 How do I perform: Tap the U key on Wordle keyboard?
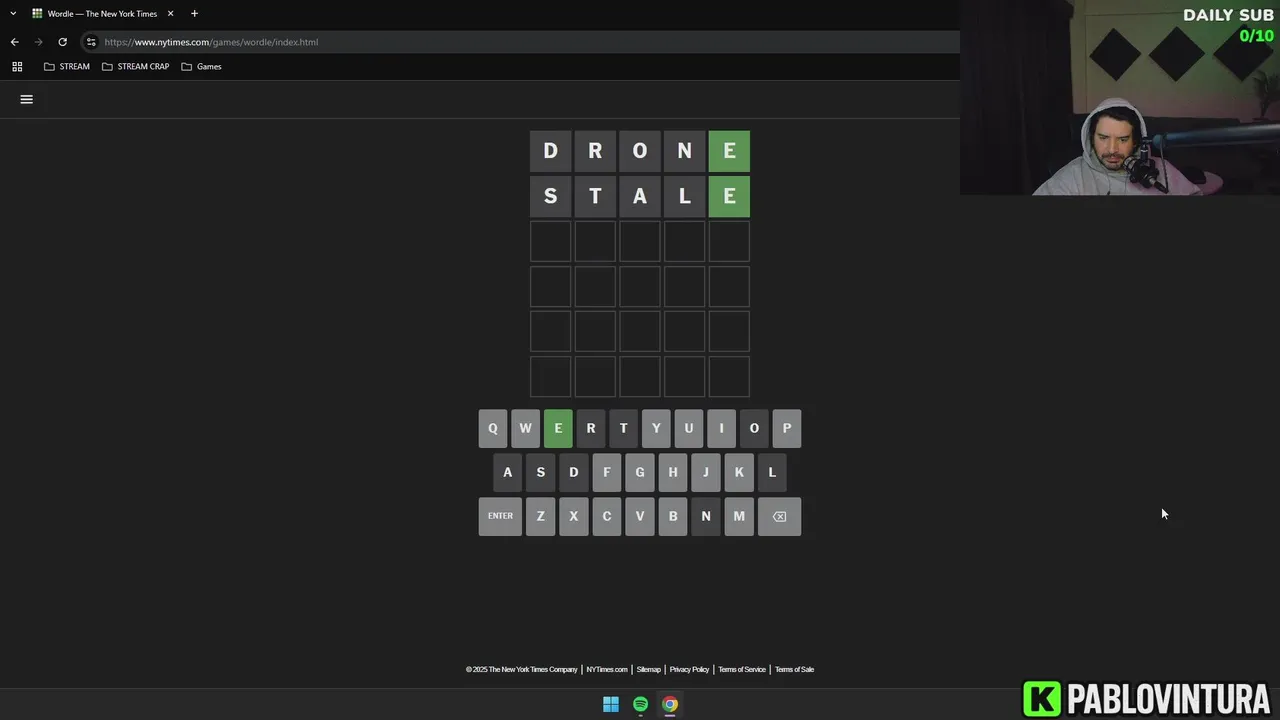coord(688,428)
